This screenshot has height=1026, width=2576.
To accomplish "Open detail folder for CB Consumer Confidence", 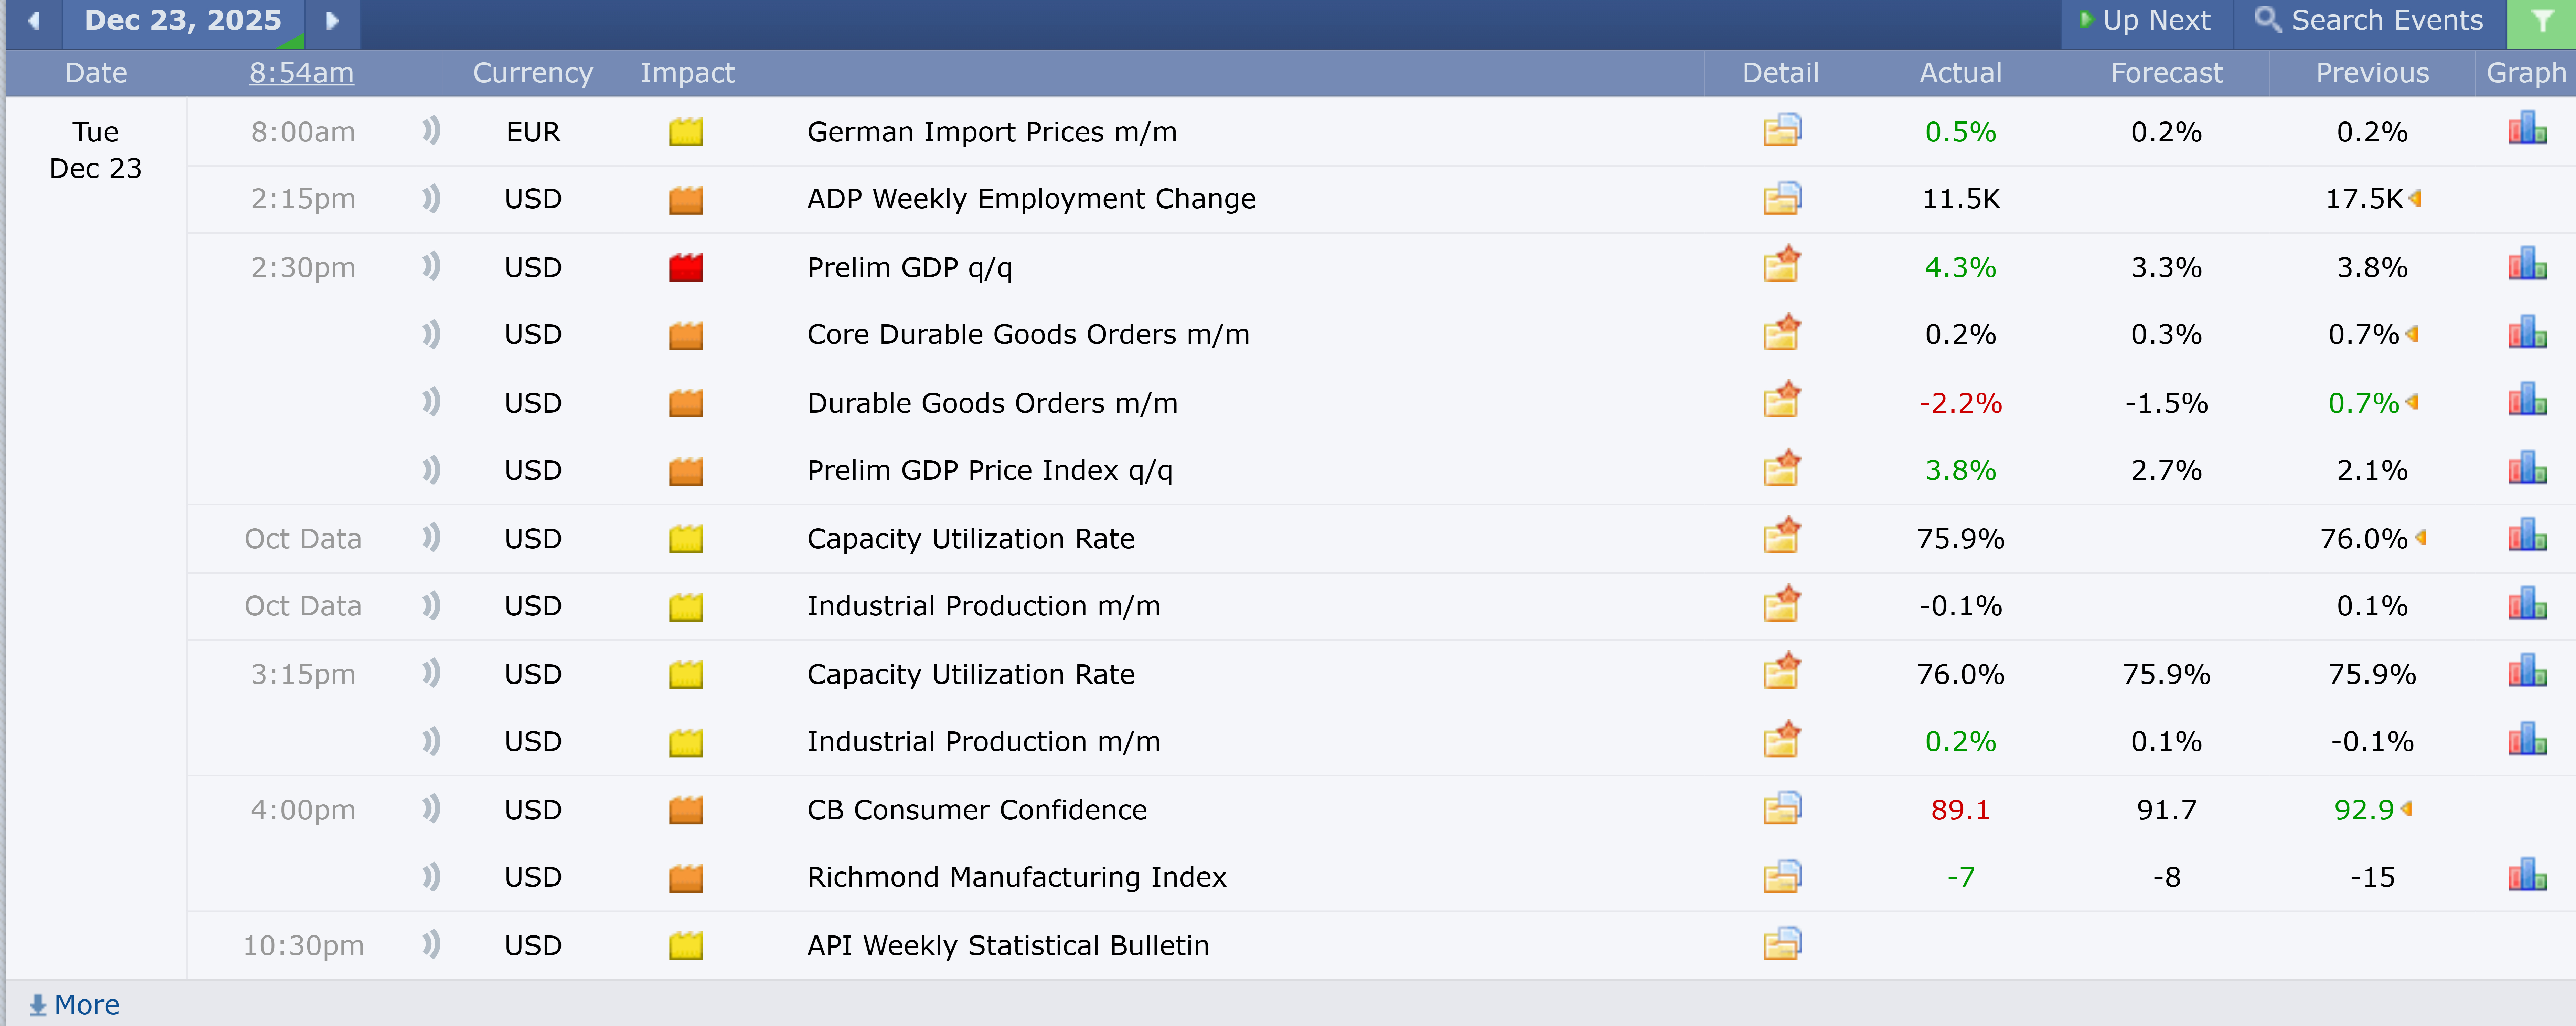I will pyautogui.click(x=1781, y=808).
